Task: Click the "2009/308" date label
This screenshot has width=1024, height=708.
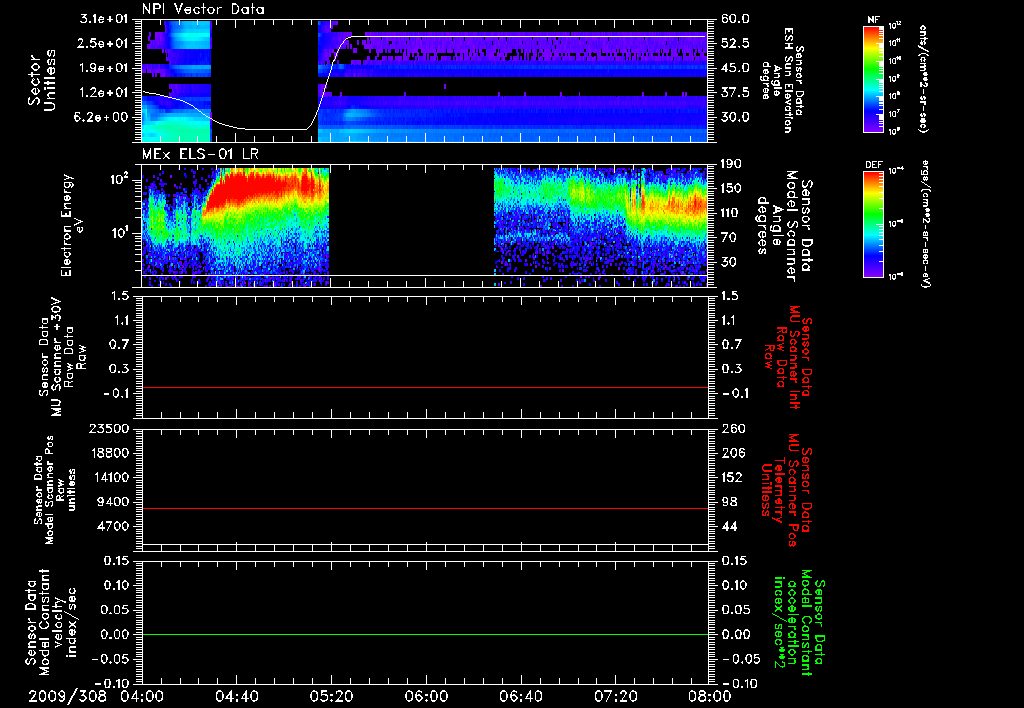Action: pos(67,696)
